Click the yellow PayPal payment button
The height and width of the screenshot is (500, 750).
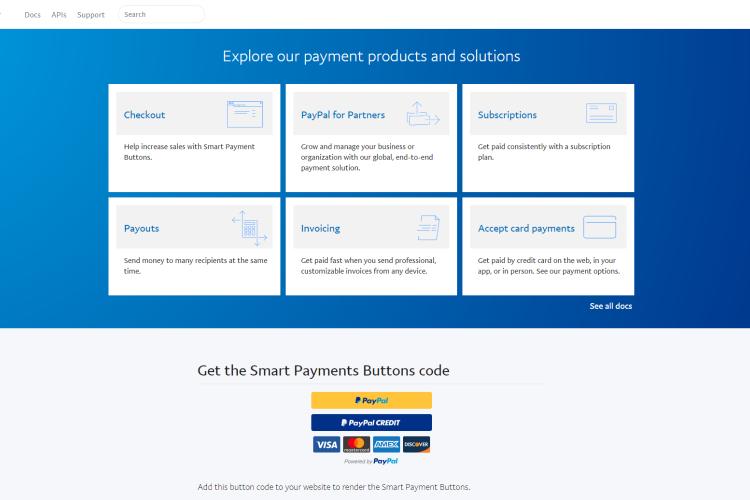(372, 400)
